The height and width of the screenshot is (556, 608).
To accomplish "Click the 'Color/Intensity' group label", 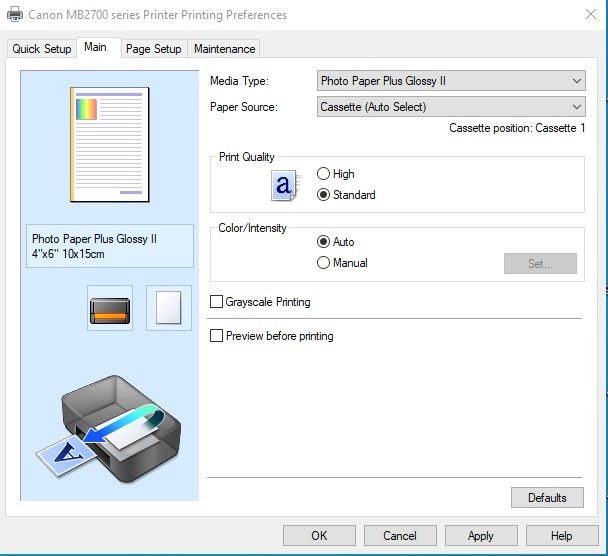I will pos(252,228).
